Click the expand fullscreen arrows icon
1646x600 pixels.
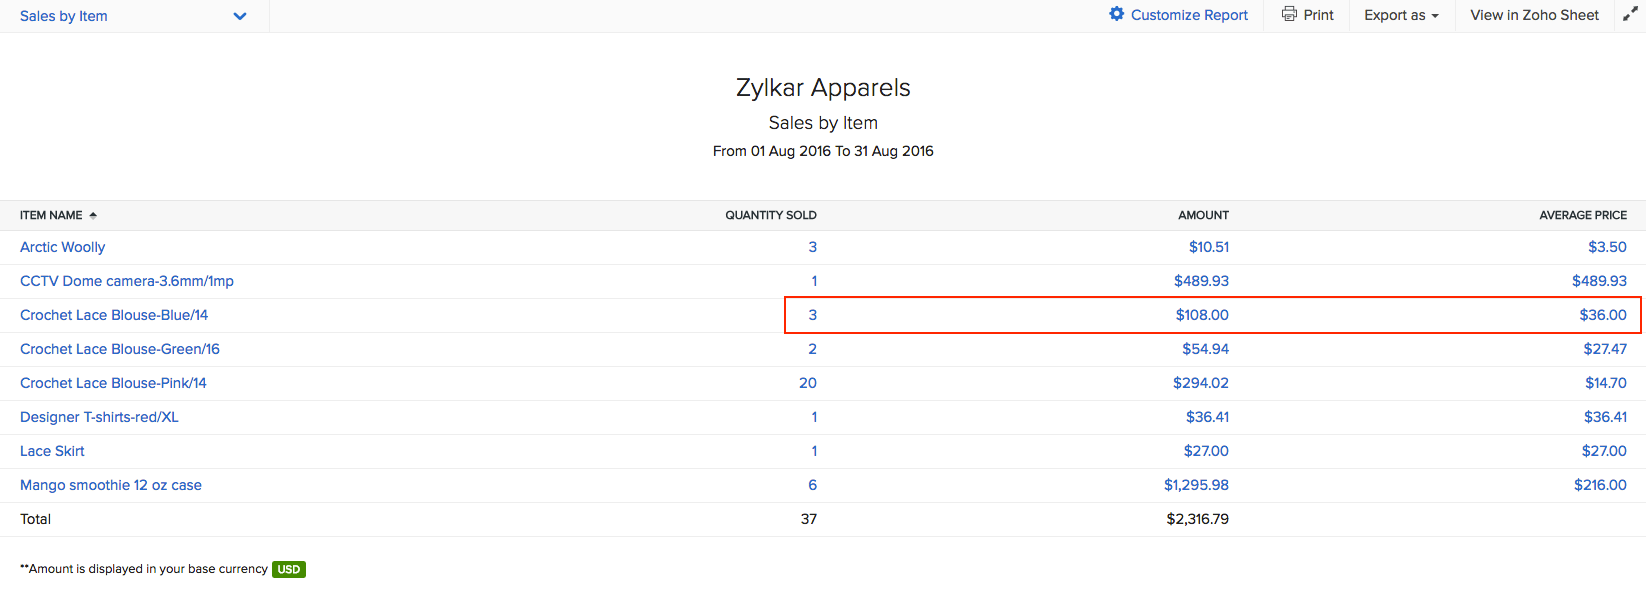[x=1629, y=14]
